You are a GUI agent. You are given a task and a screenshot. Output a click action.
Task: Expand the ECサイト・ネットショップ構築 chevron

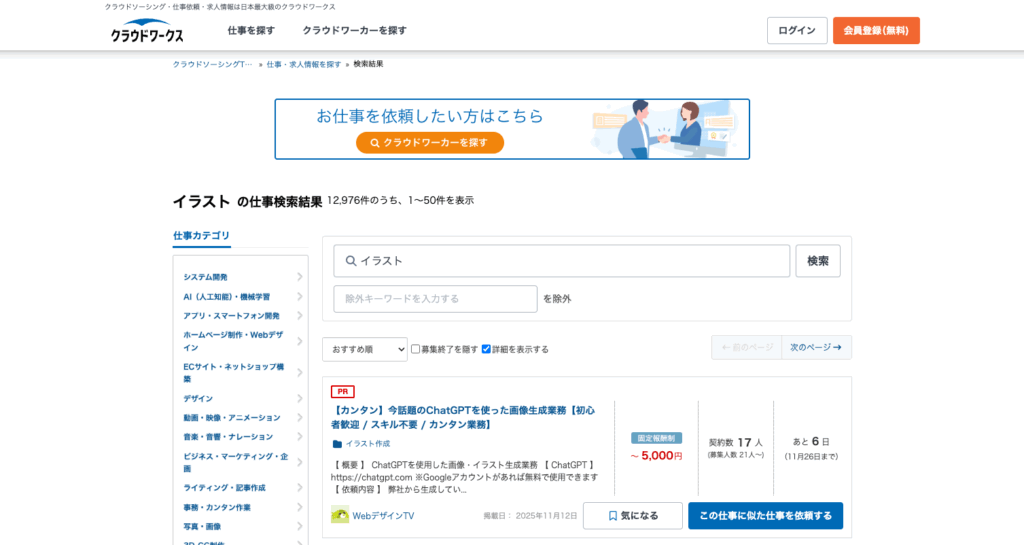coord(300,373)
